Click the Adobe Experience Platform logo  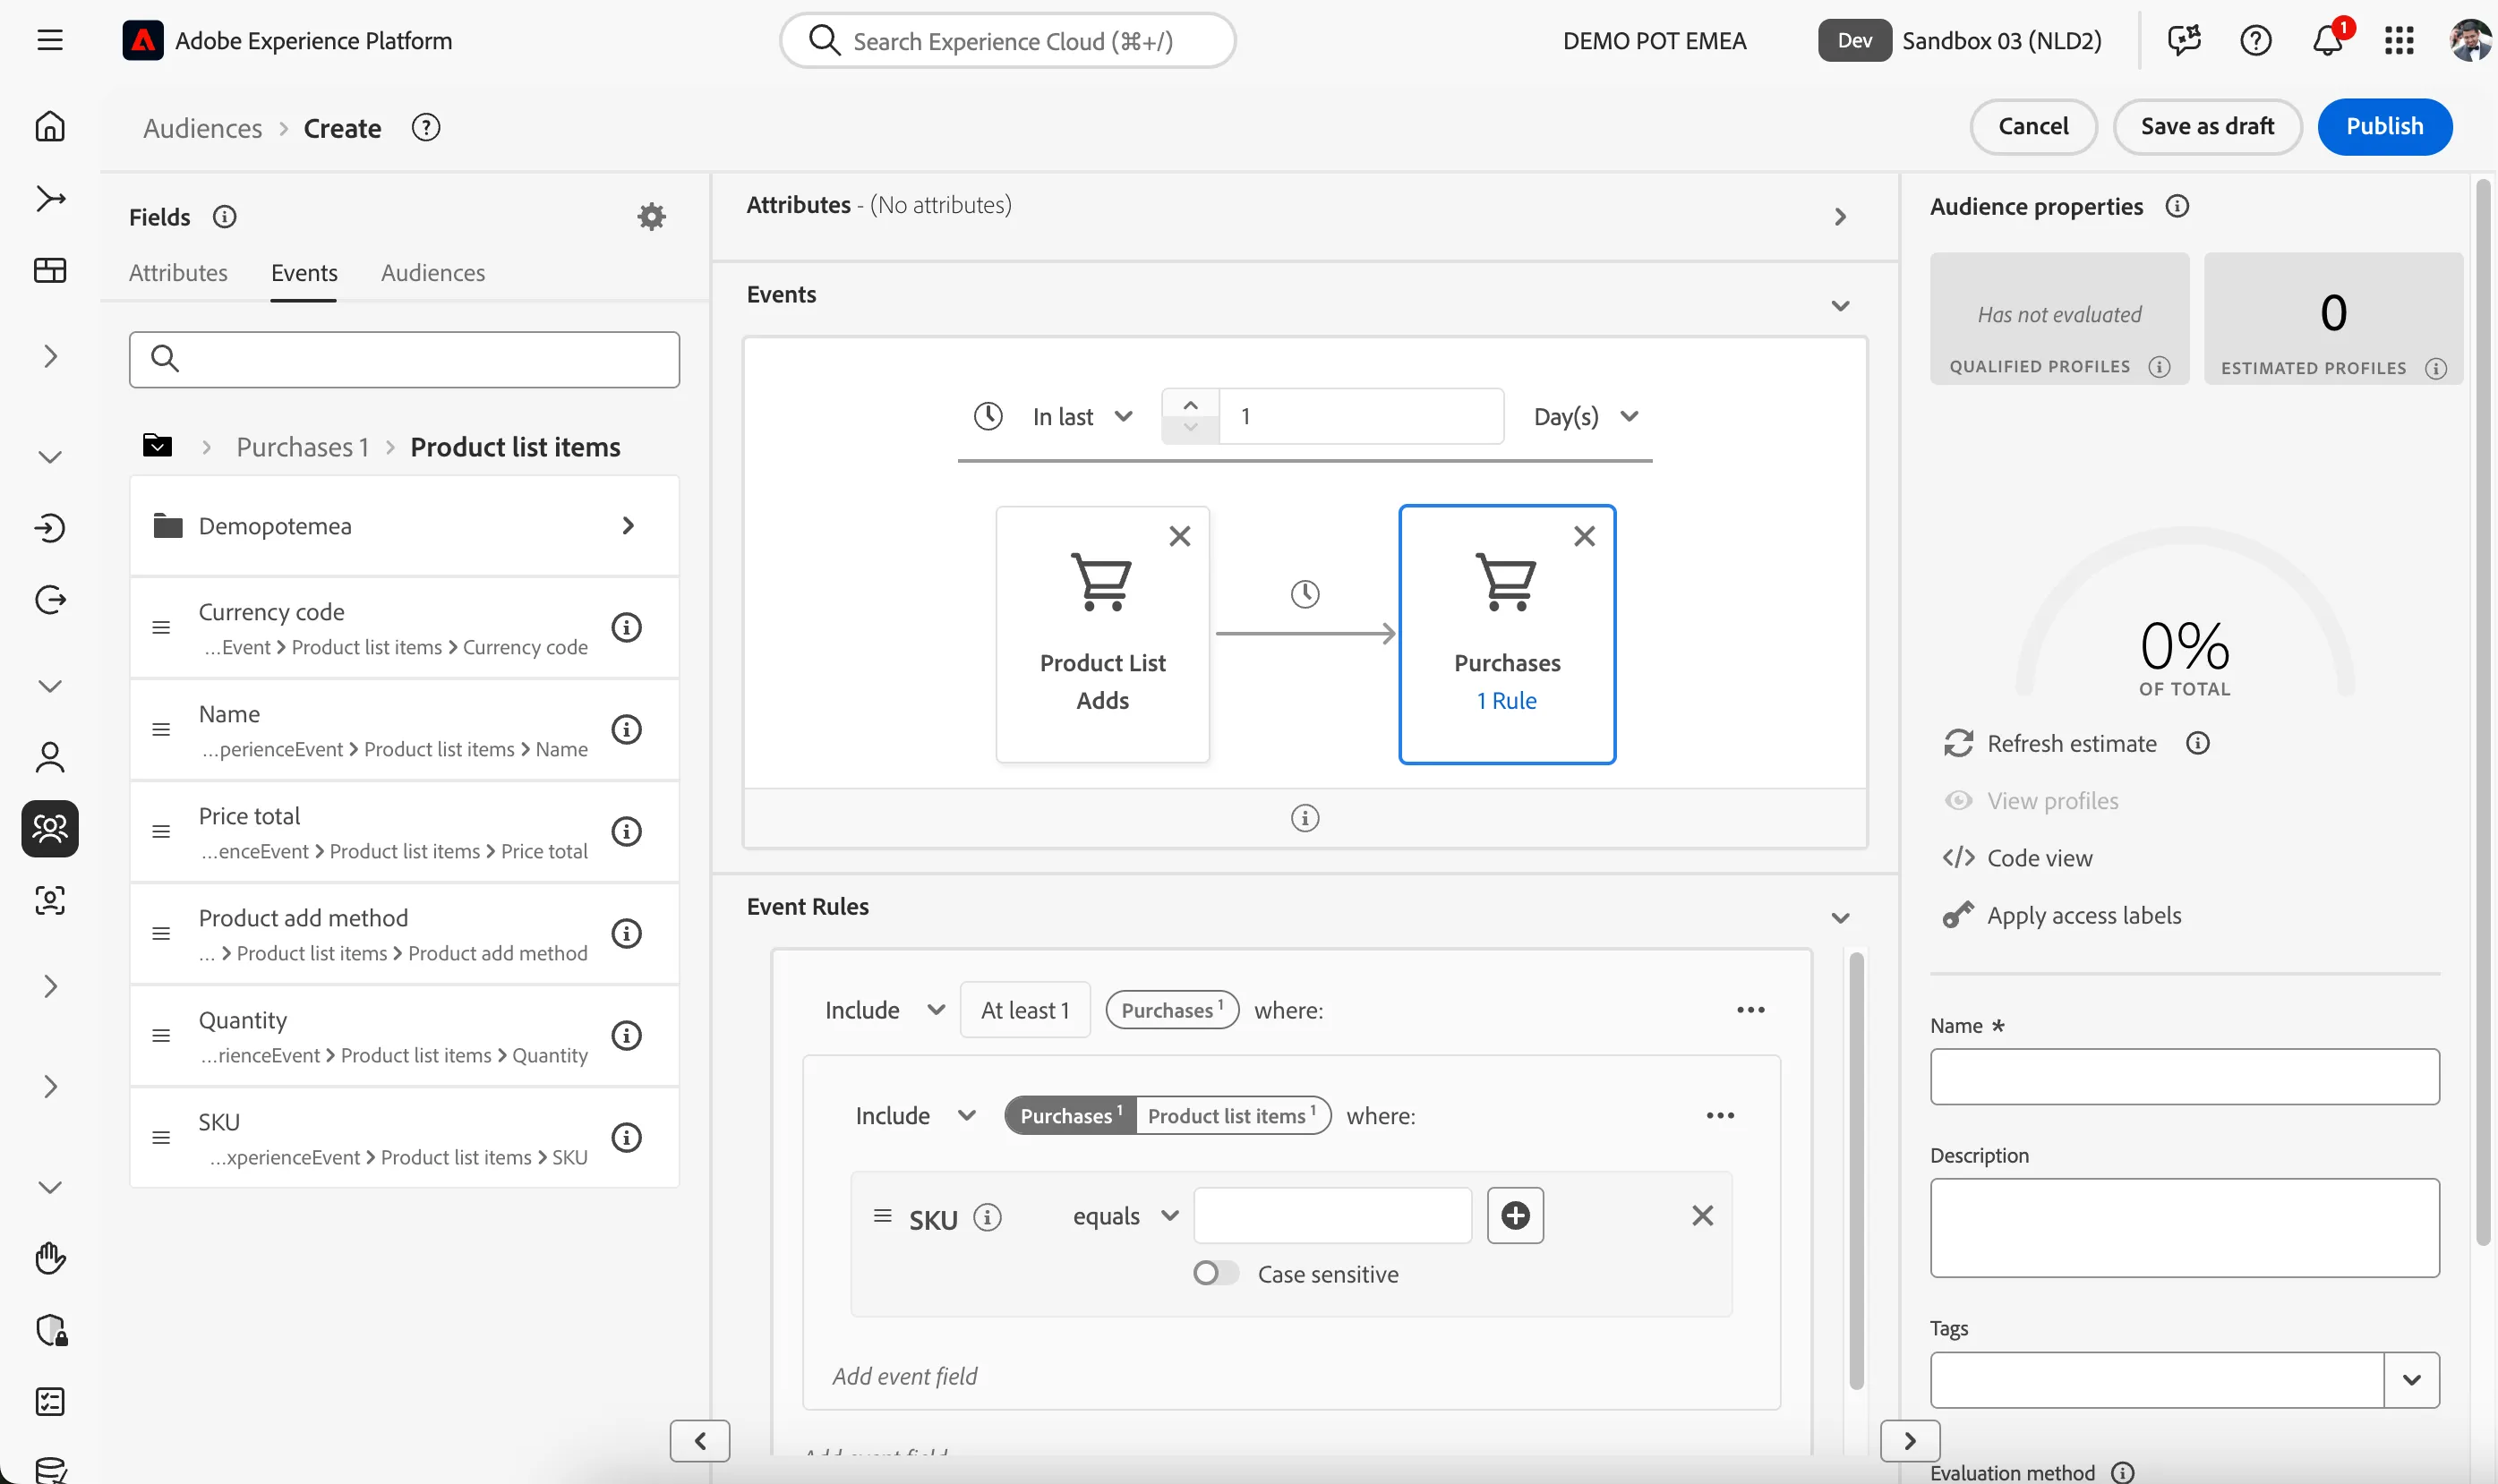[142, 40]
